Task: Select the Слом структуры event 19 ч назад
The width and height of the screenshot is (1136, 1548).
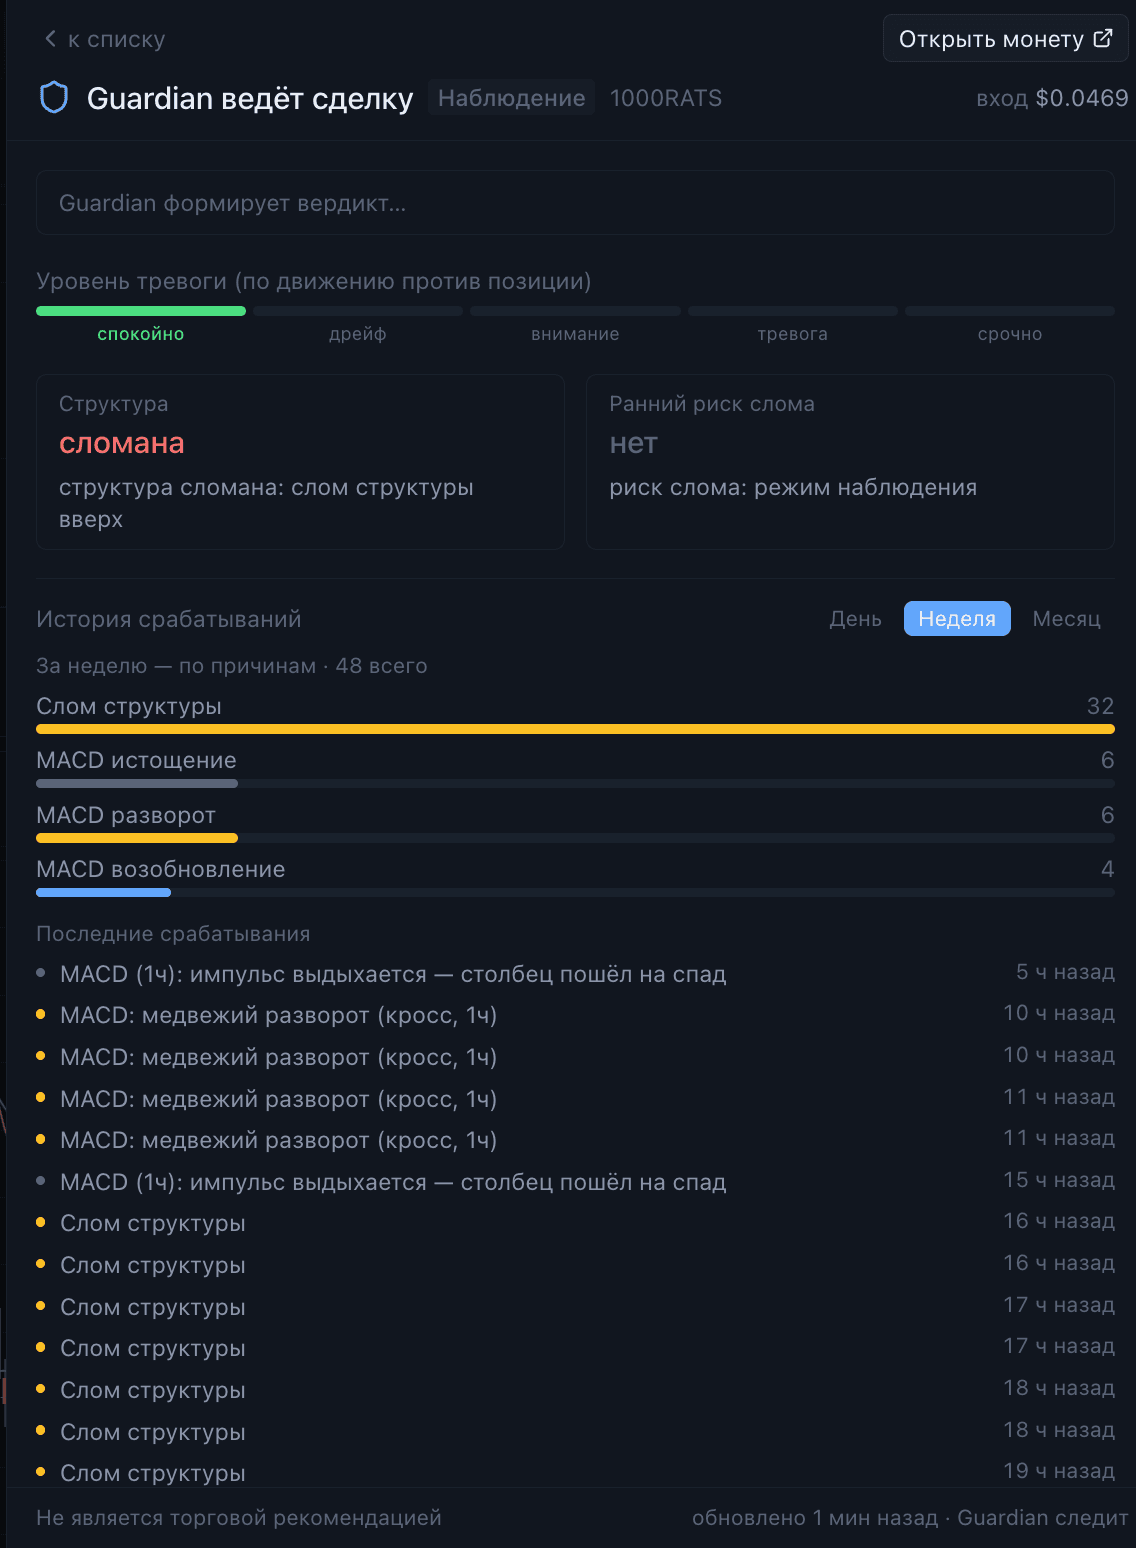Action: [575, 1472]
